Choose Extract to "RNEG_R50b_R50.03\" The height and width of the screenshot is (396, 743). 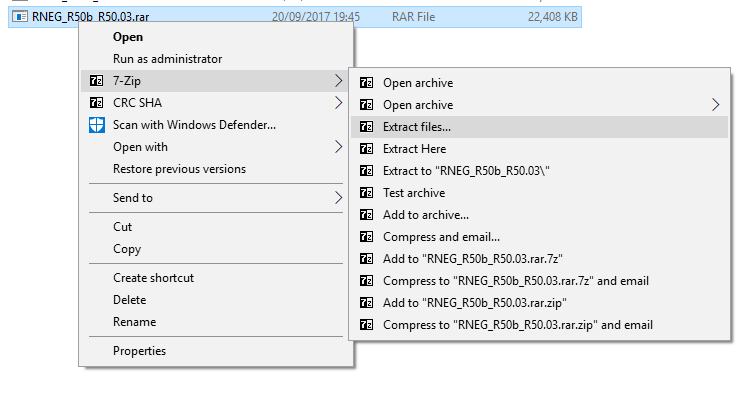coord(539,171)
